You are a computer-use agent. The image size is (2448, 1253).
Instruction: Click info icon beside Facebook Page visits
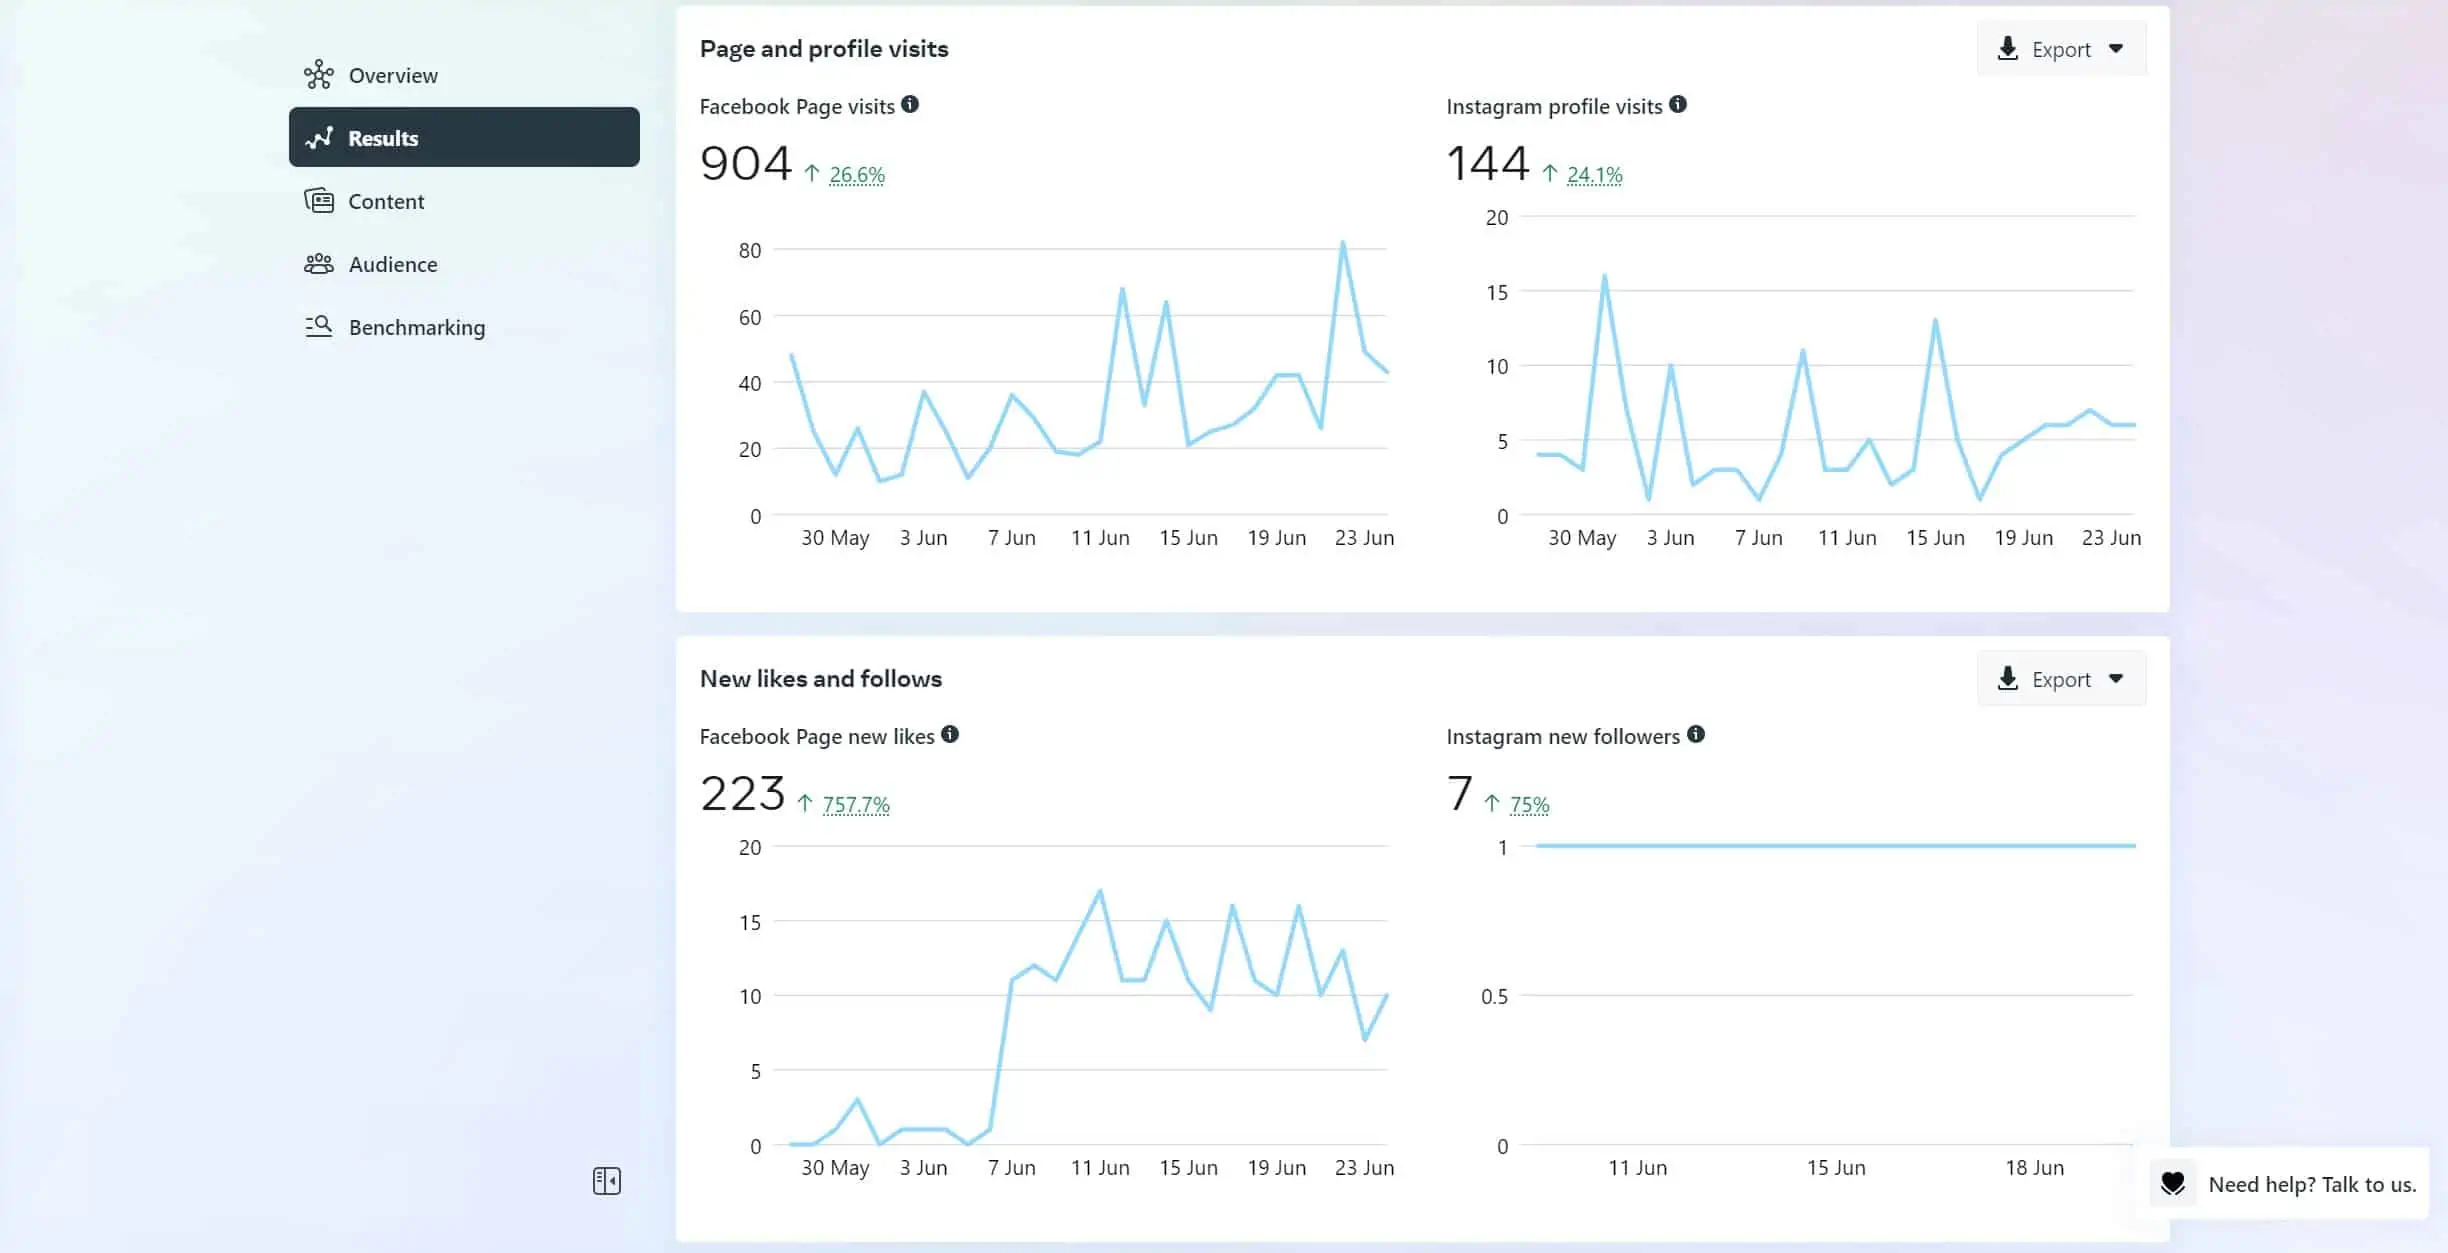click(910, 104)
